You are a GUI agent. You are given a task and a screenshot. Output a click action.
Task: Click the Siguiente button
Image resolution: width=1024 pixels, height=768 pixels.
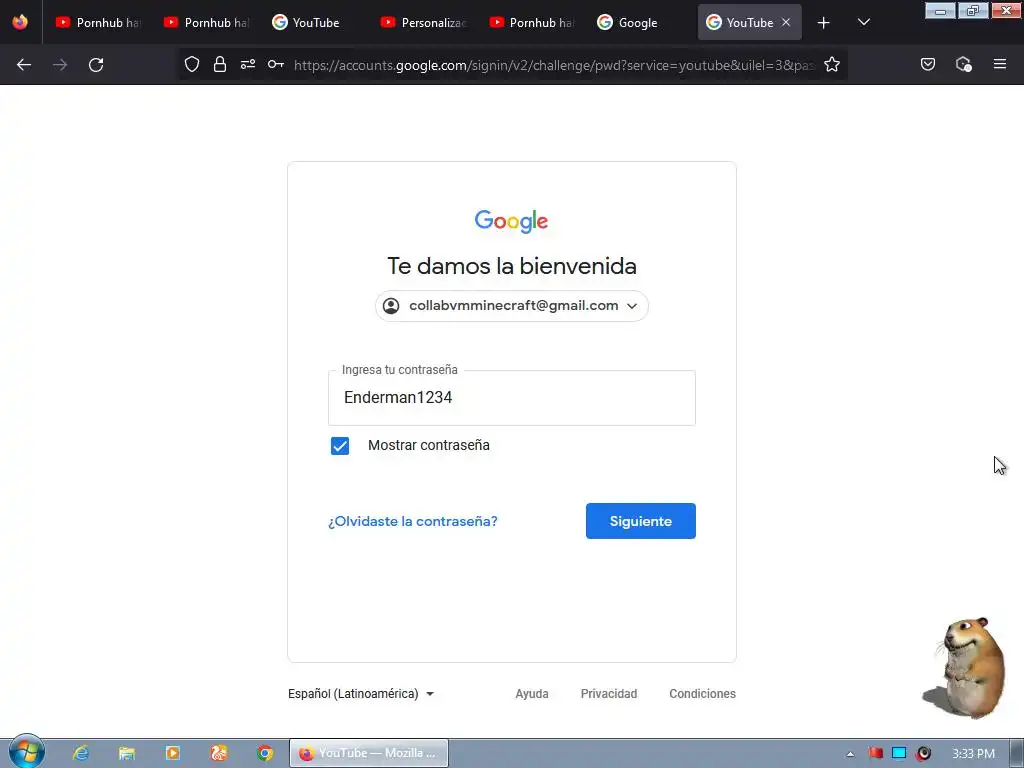point(641,521)
